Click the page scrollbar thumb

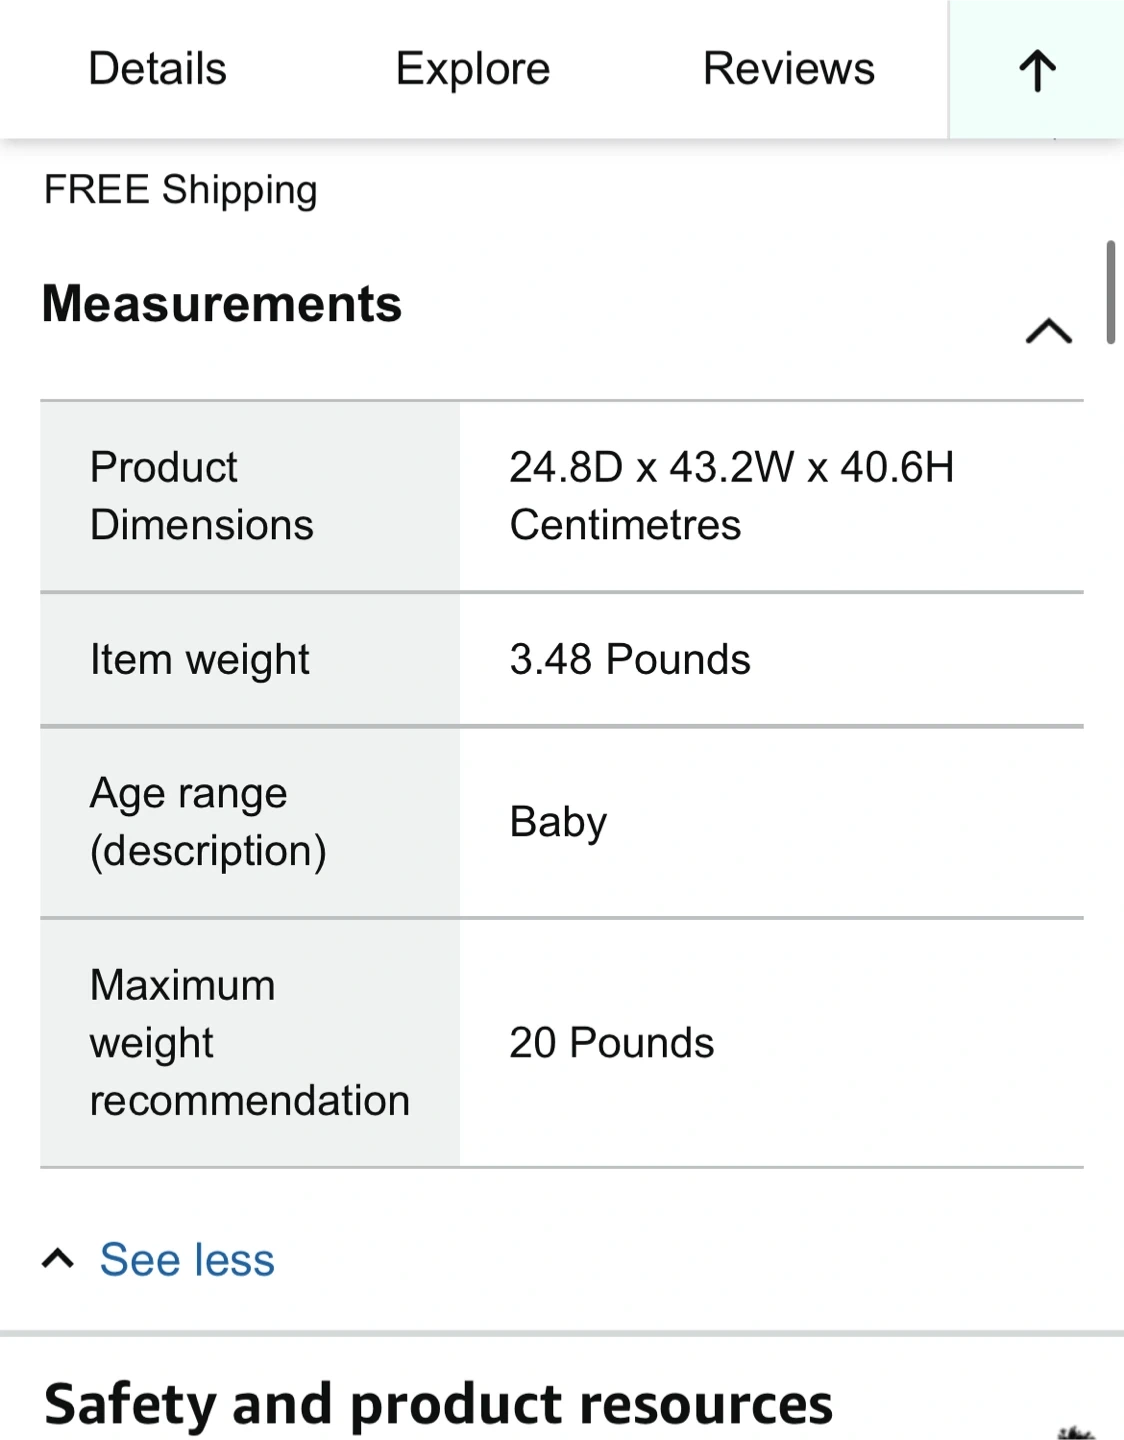pos(1110,292)
